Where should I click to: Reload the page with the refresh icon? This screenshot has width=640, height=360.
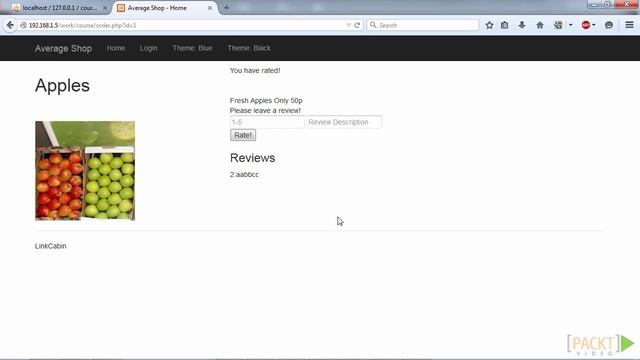(357, 25)
